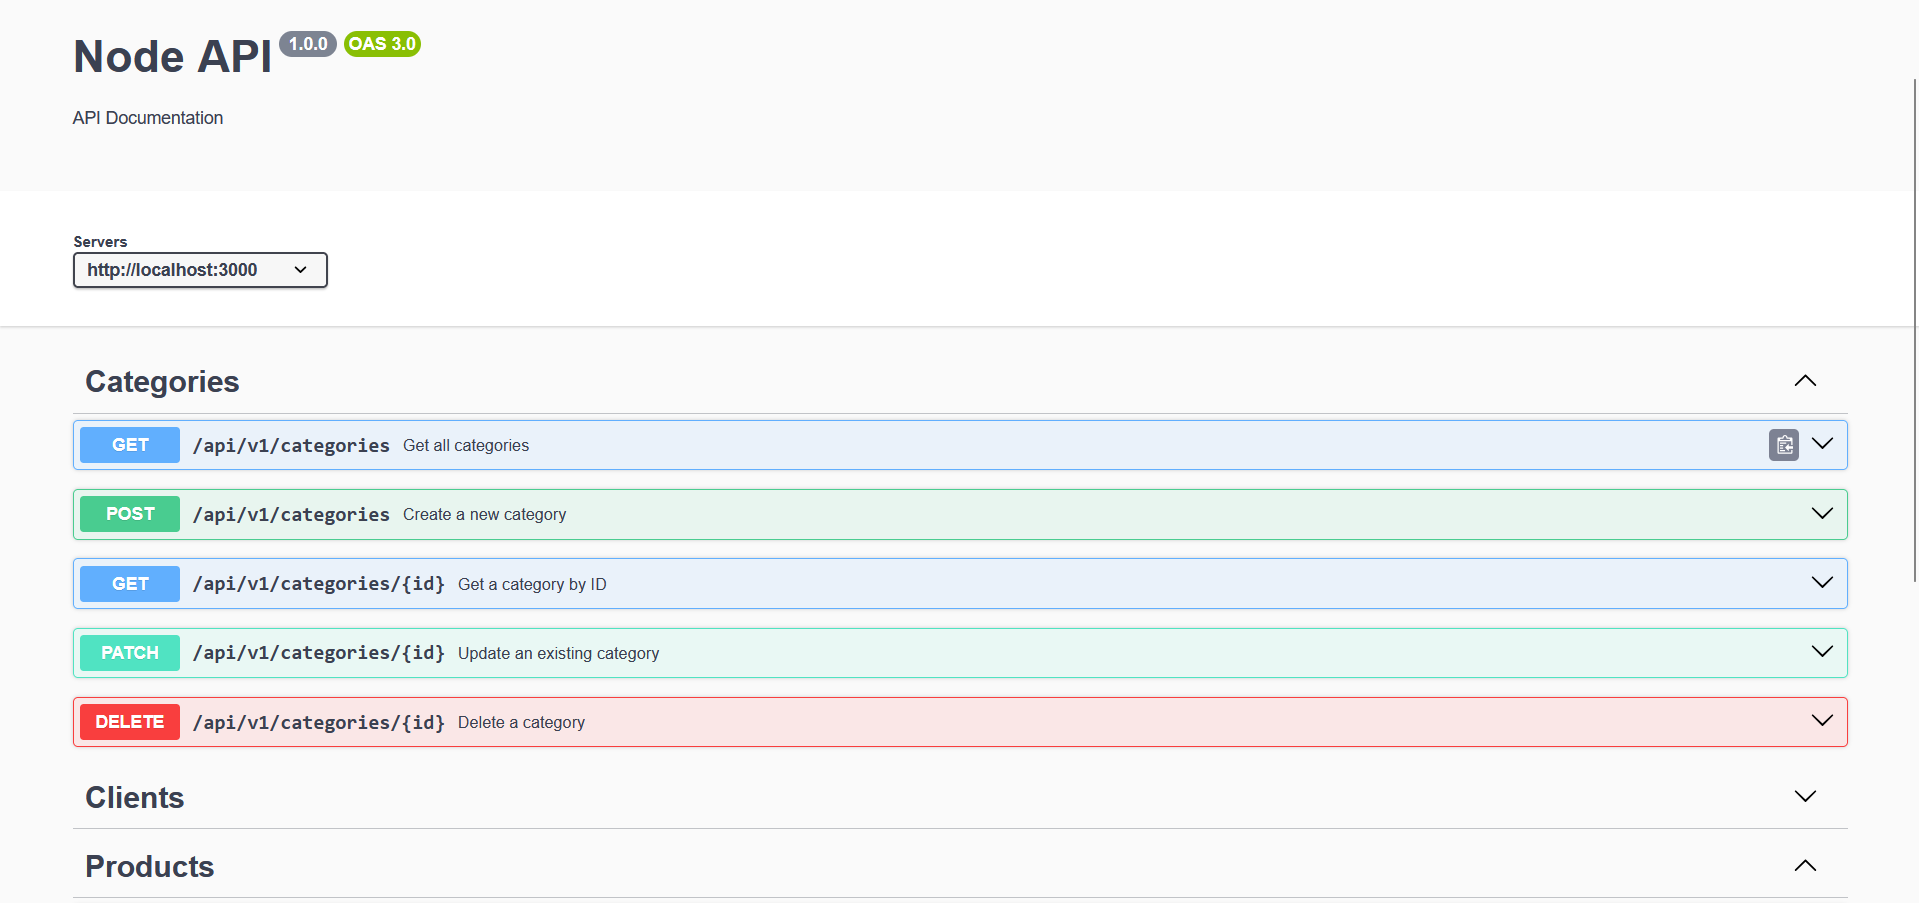Click the 'Delete a category' description

click(x=522, y=723)
